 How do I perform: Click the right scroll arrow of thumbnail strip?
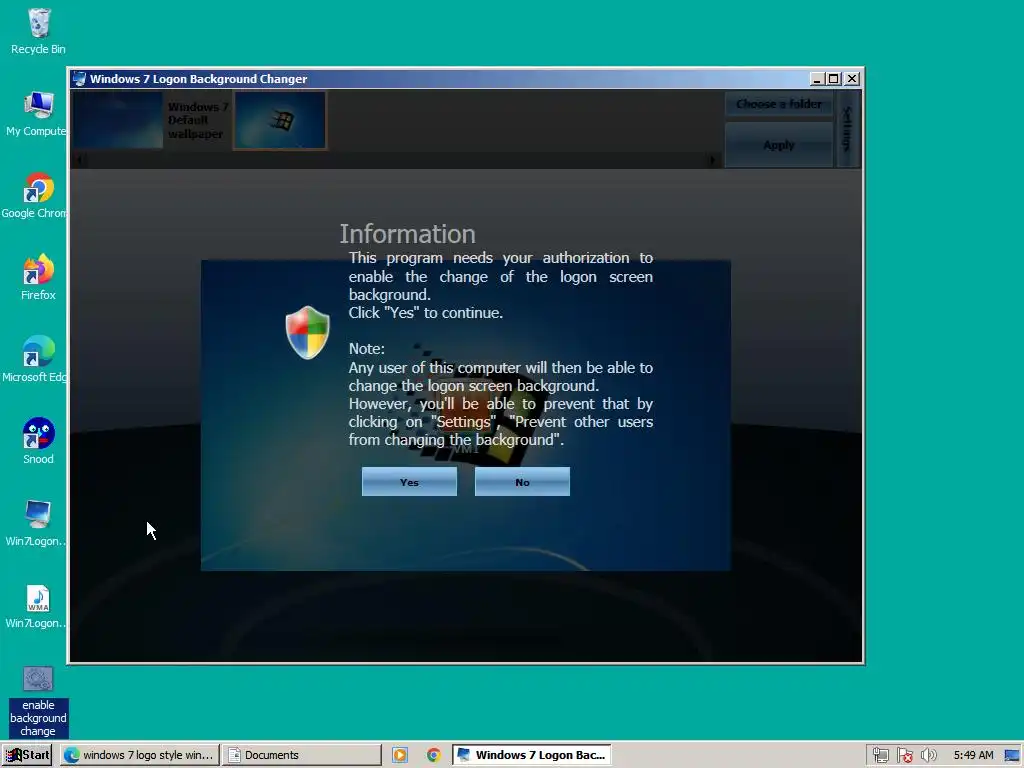712,159
